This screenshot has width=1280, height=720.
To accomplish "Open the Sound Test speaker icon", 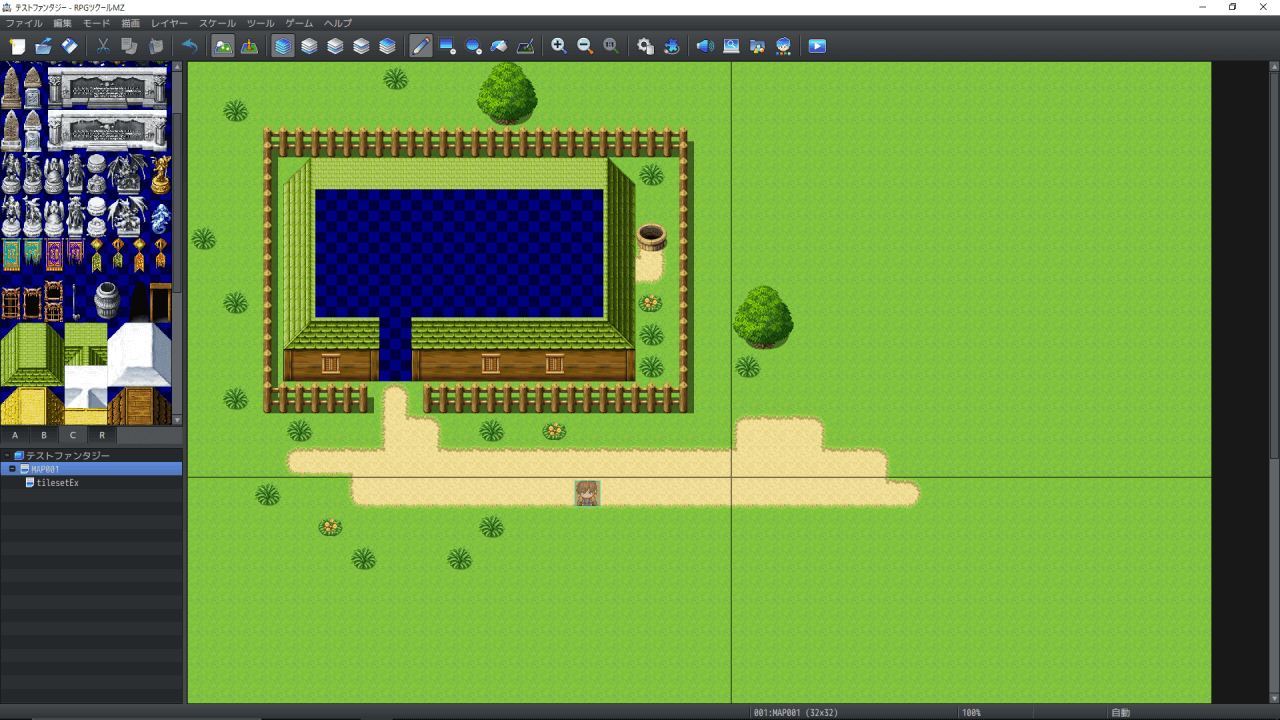I will pyautogui.click(x=705, y=46).
